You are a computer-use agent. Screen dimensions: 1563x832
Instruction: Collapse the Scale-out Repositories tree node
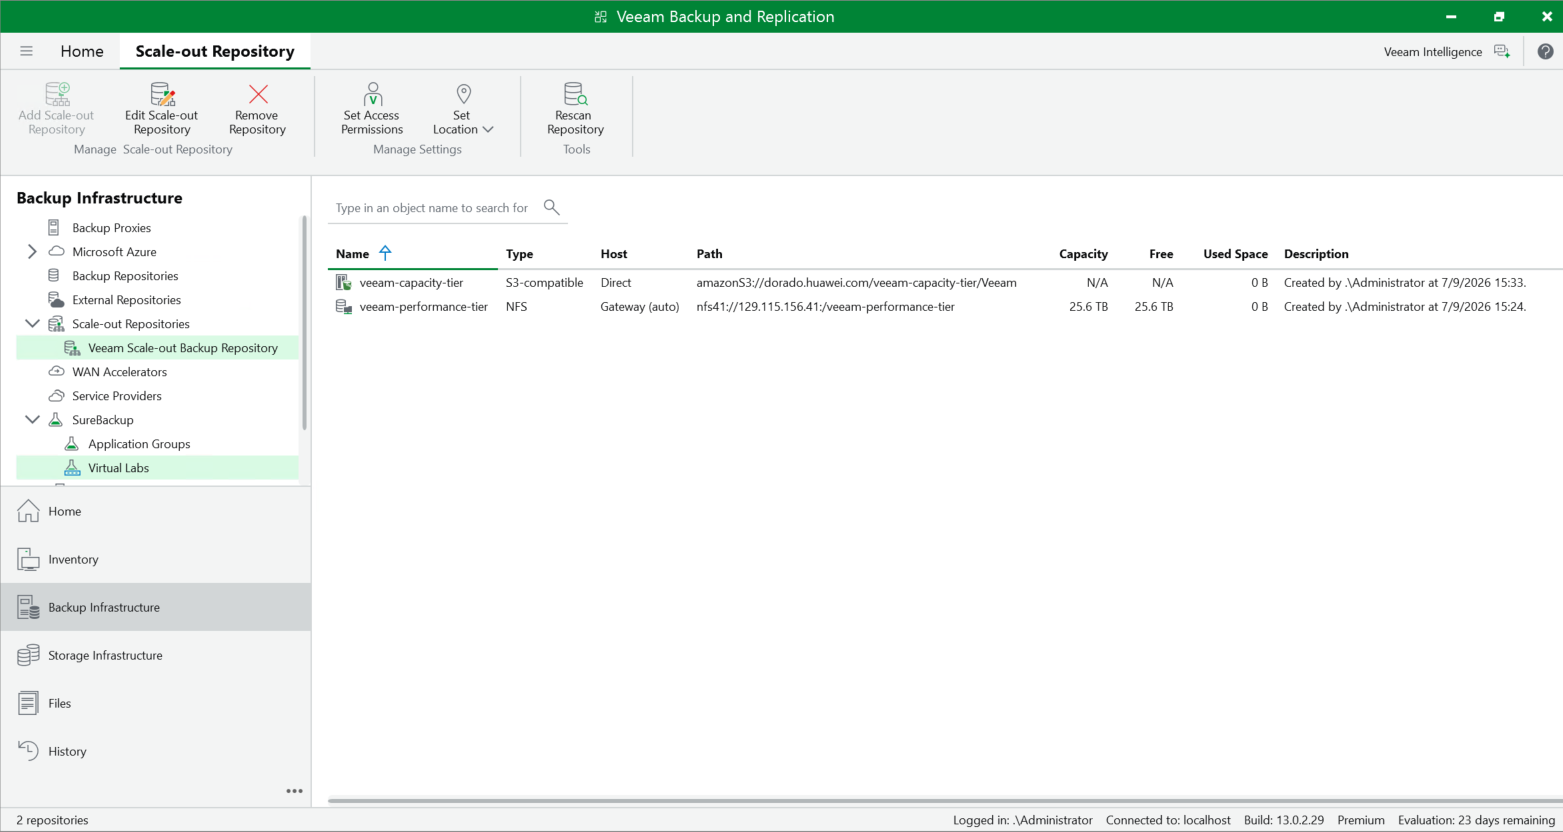32,324
